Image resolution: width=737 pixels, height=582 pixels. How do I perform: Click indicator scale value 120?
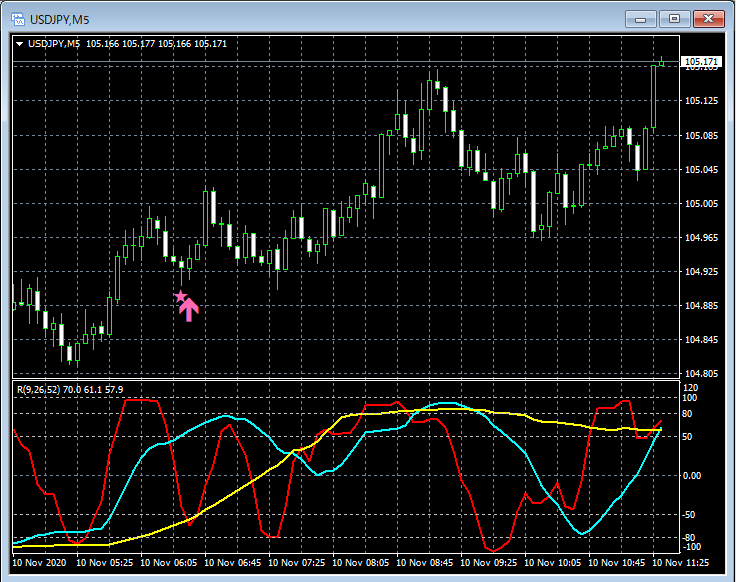(x=690, y=388)
